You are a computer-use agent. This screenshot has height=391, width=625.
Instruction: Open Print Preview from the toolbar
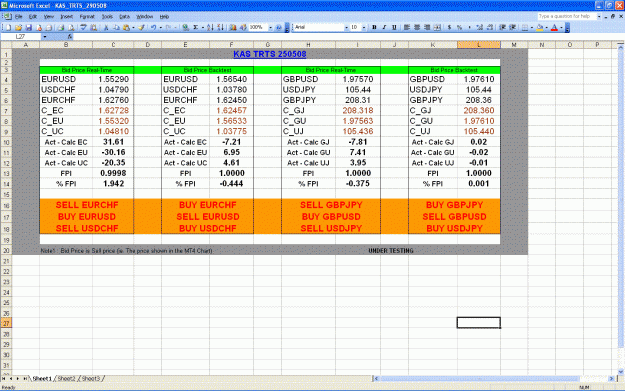coord(71,28)
